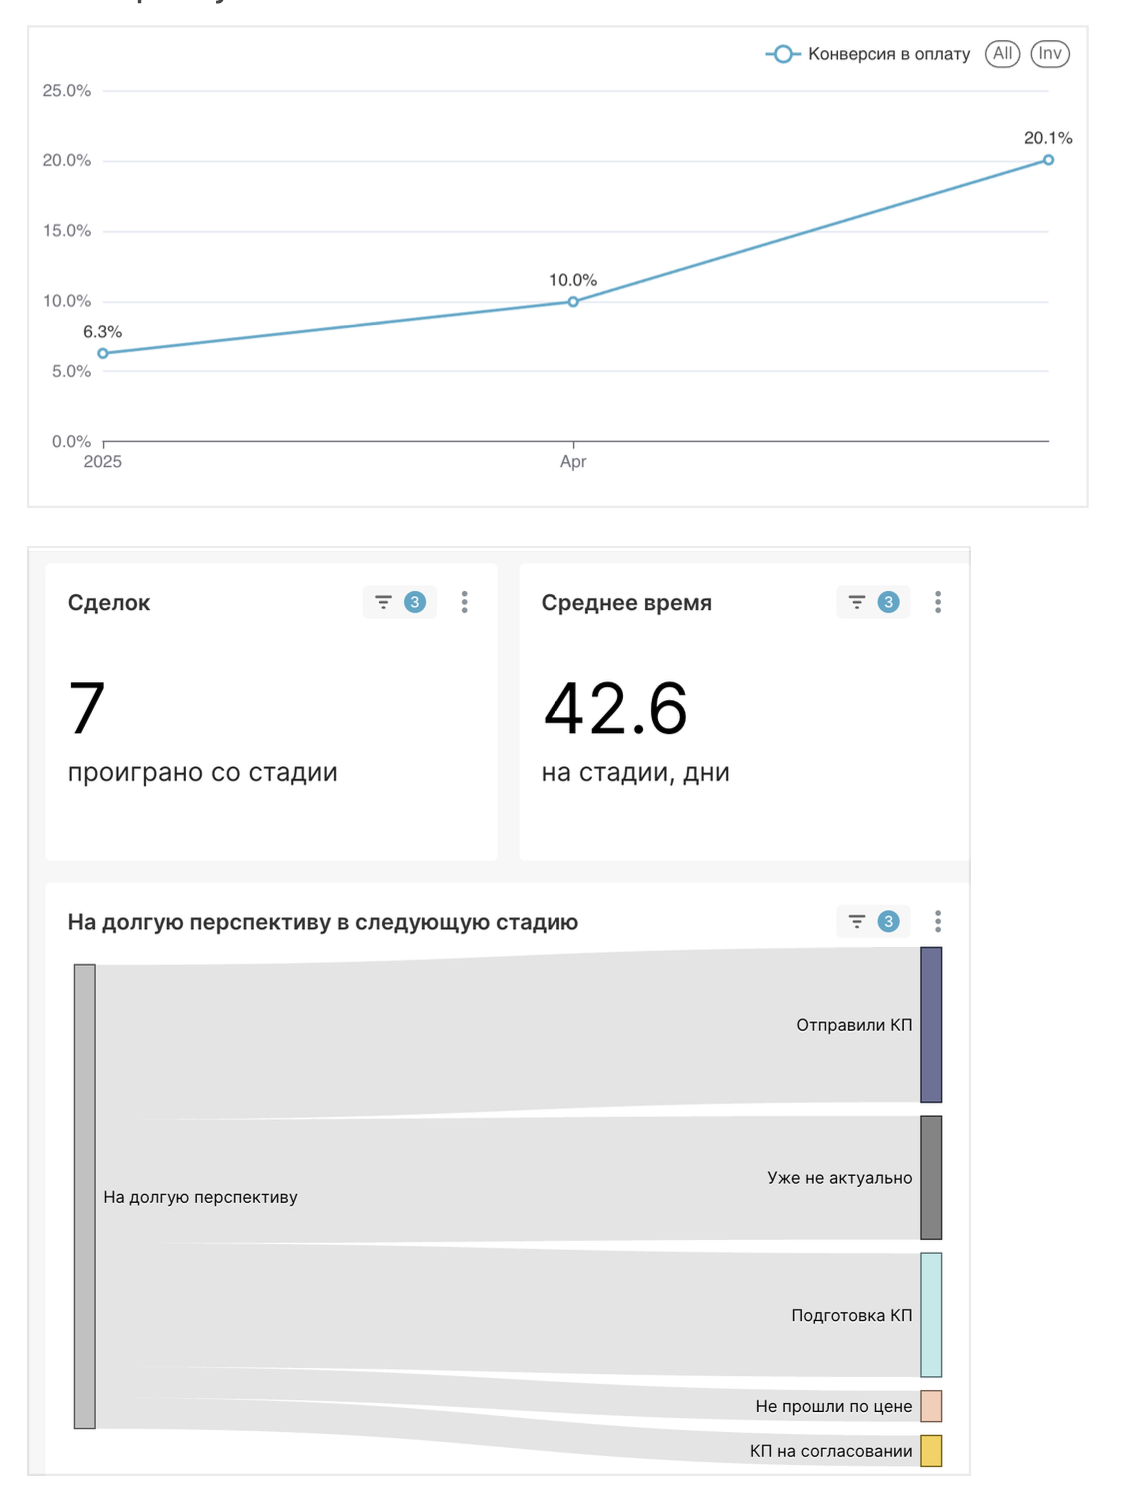Image resolution: width=1132 pixels, height=1510 pixels.
Task: Click filter count badge on Сделок card
Action: tap(415, 602)
